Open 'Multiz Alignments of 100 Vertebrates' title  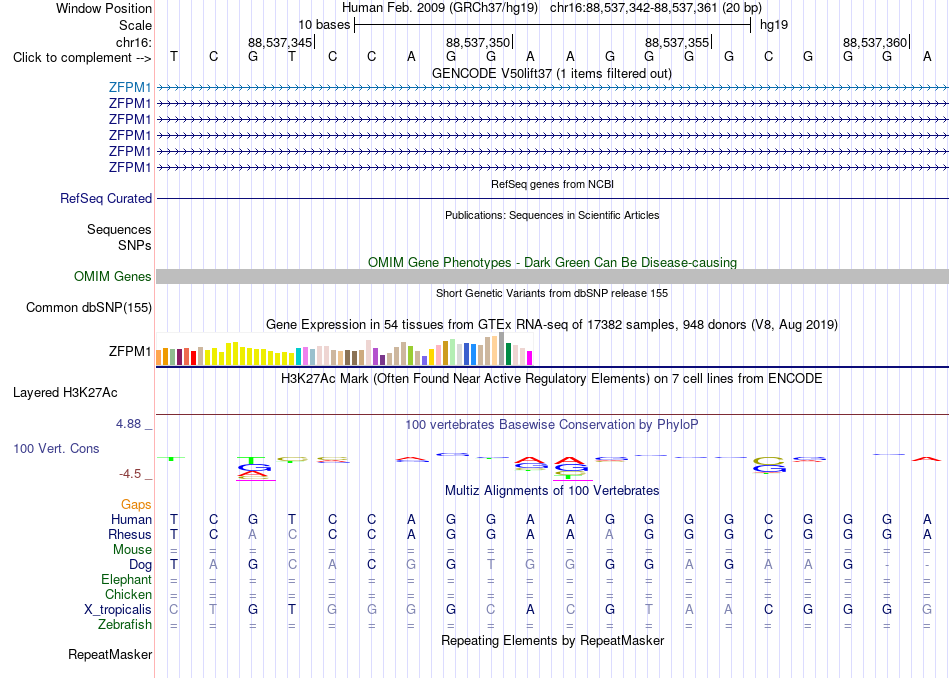tap(552, 490)
